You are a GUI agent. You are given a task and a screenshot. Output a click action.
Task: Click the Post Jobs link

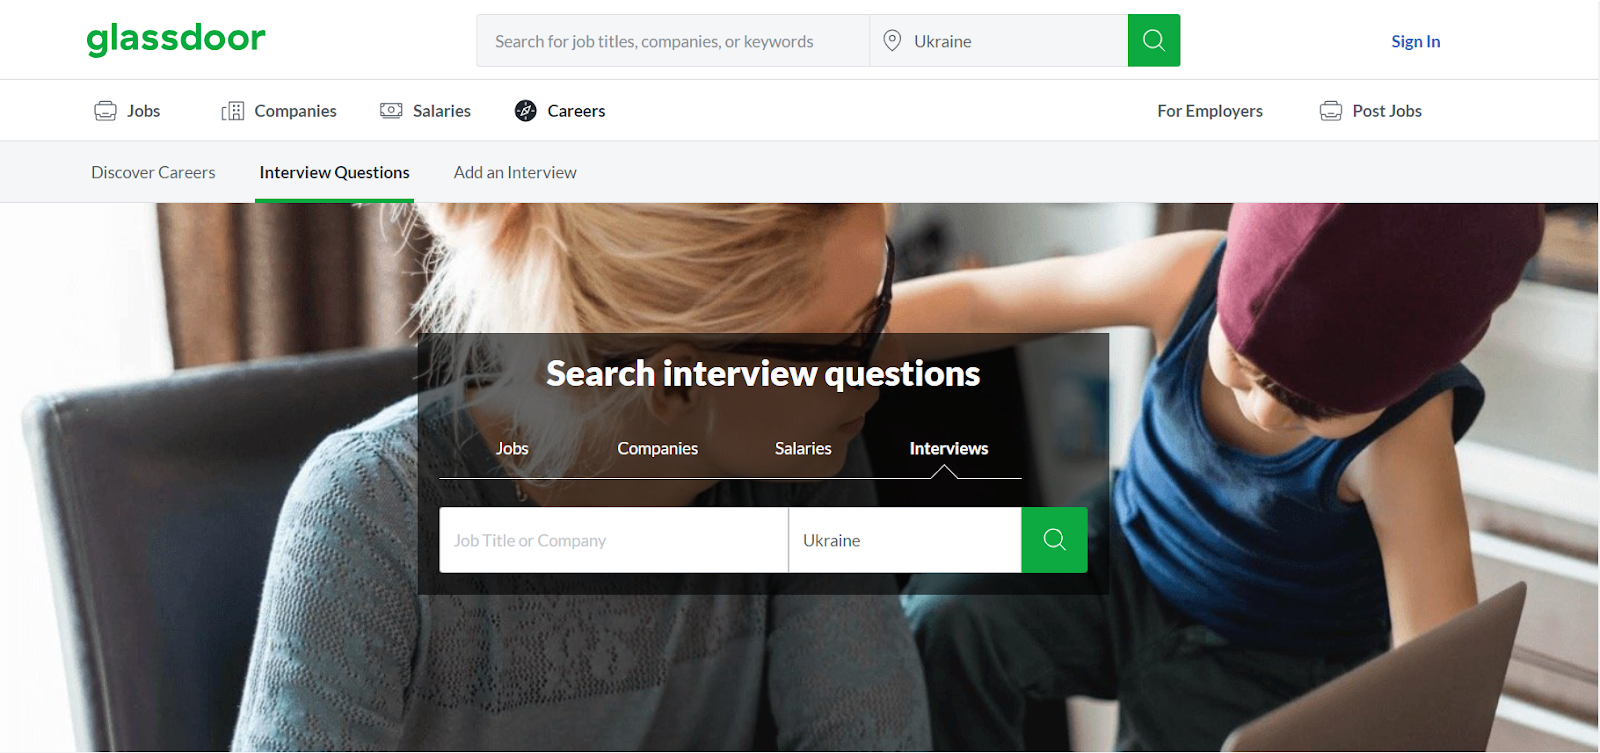[x=1387, y=111]
